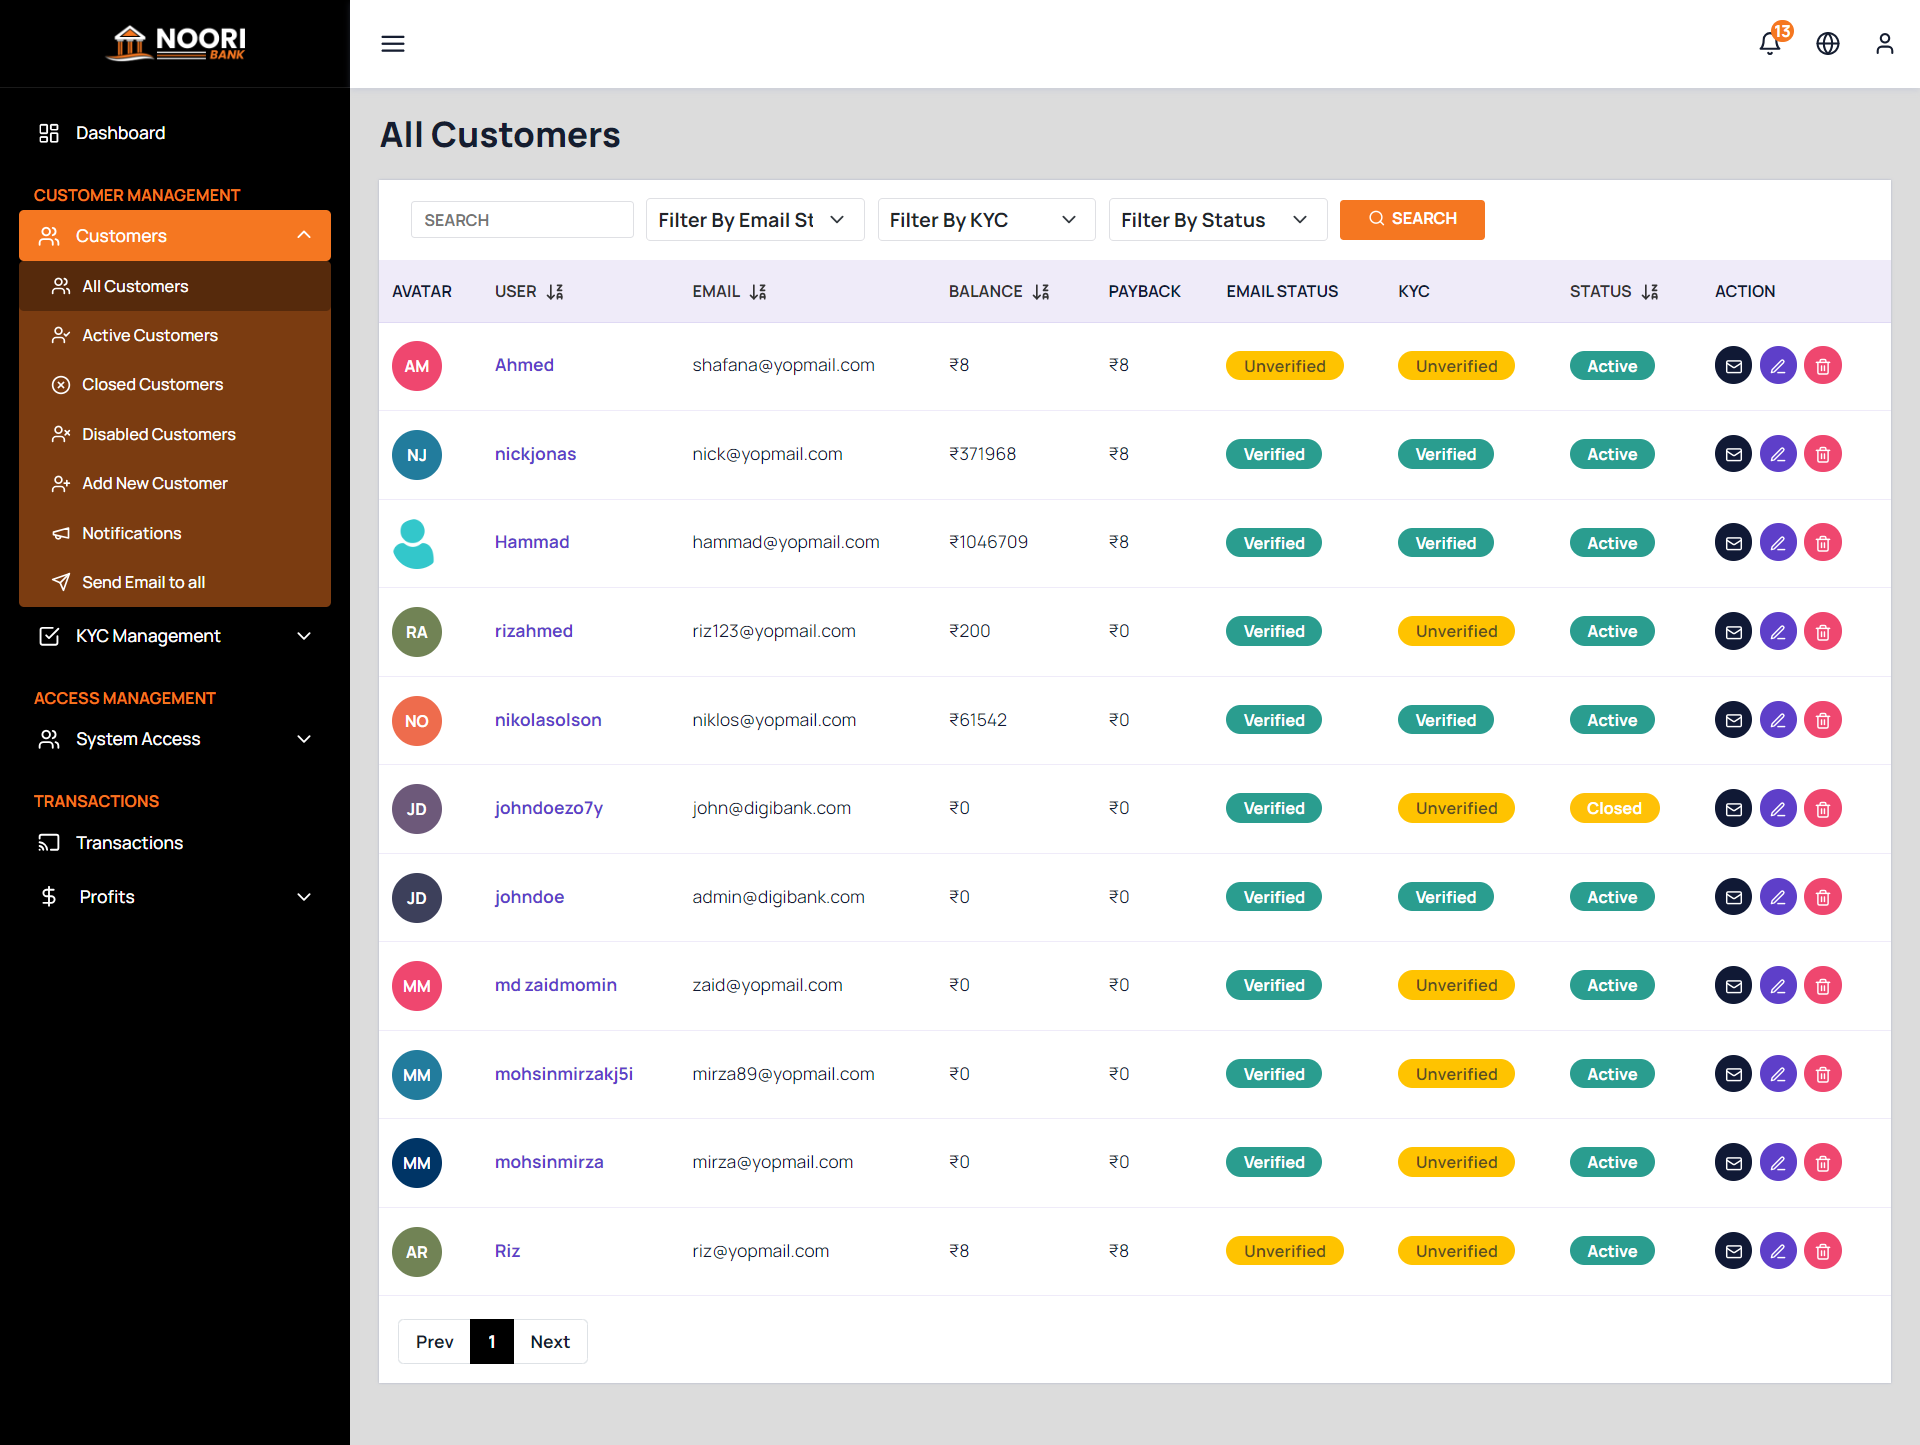This screenshot has height=1445, width=1920.
Task: Open rizahmed's profile link
Action: tap(534, 631)
